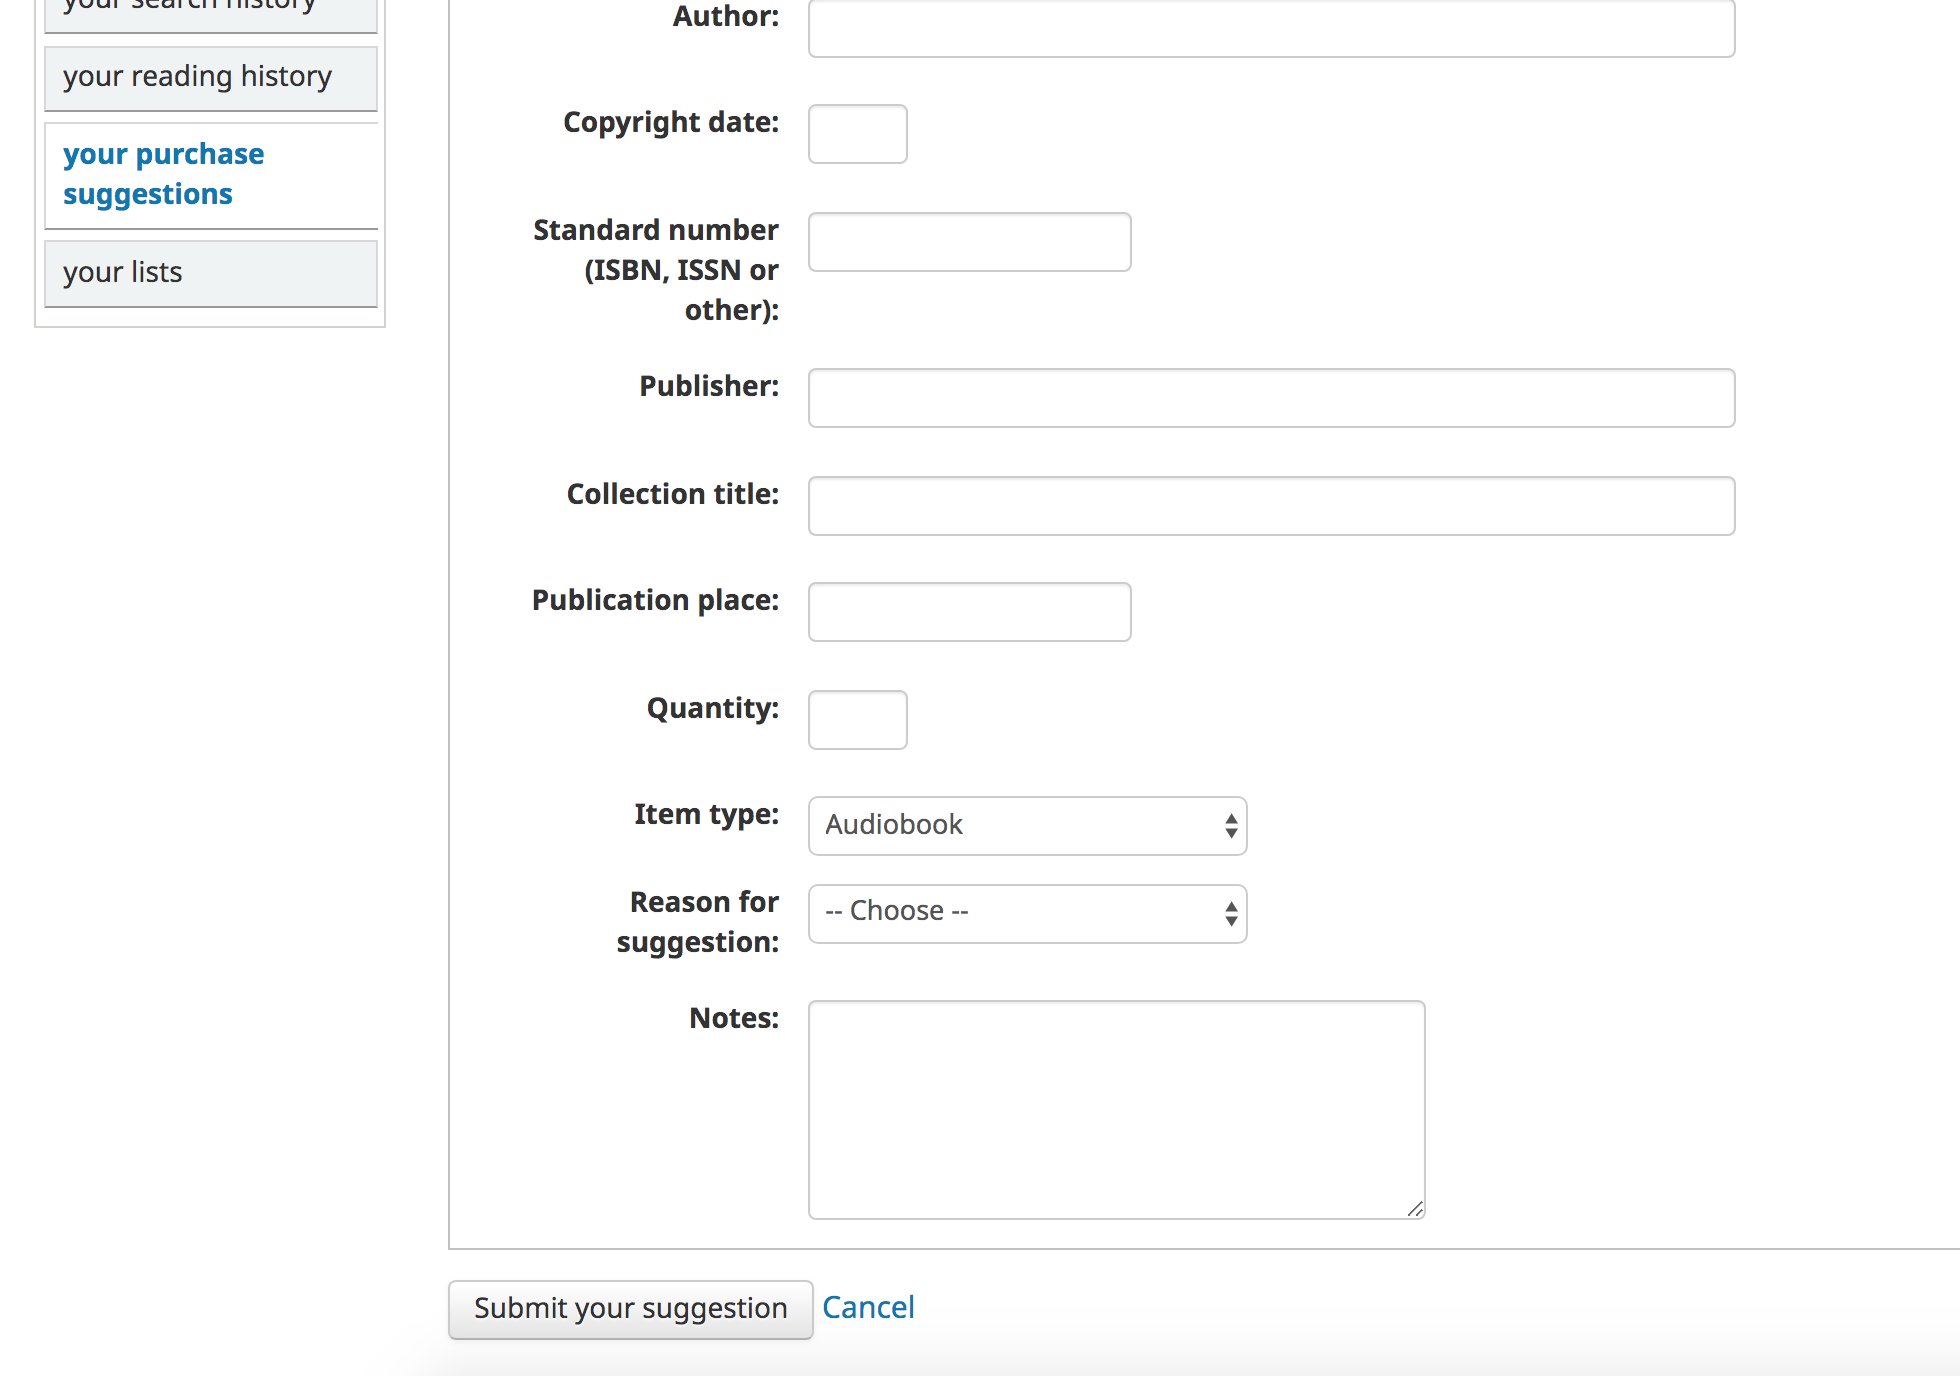Open your lists in sidebar
Screen dimensions: 1960x1376
tap(122, 272)
